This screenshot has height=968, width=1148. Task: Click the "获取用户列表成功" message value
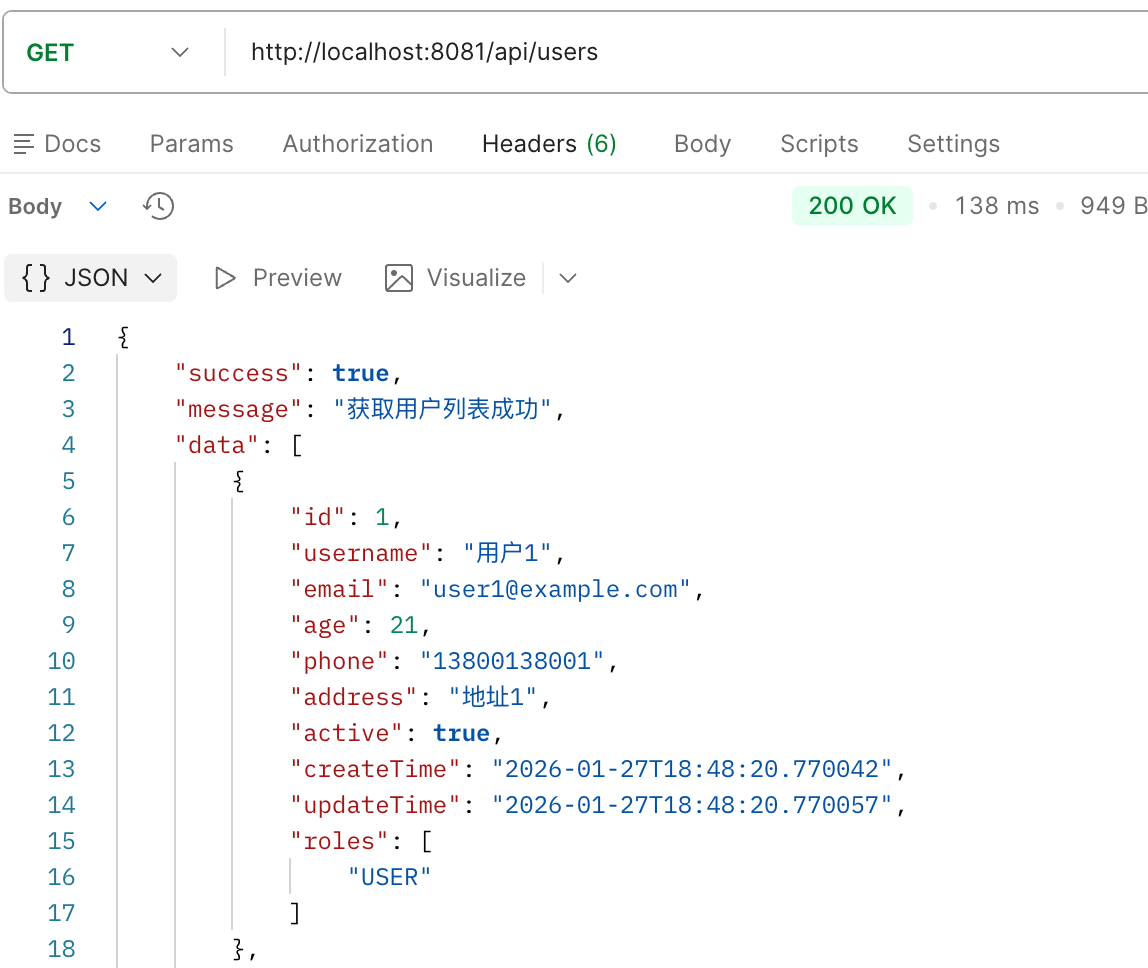click(x=441, y=409)
